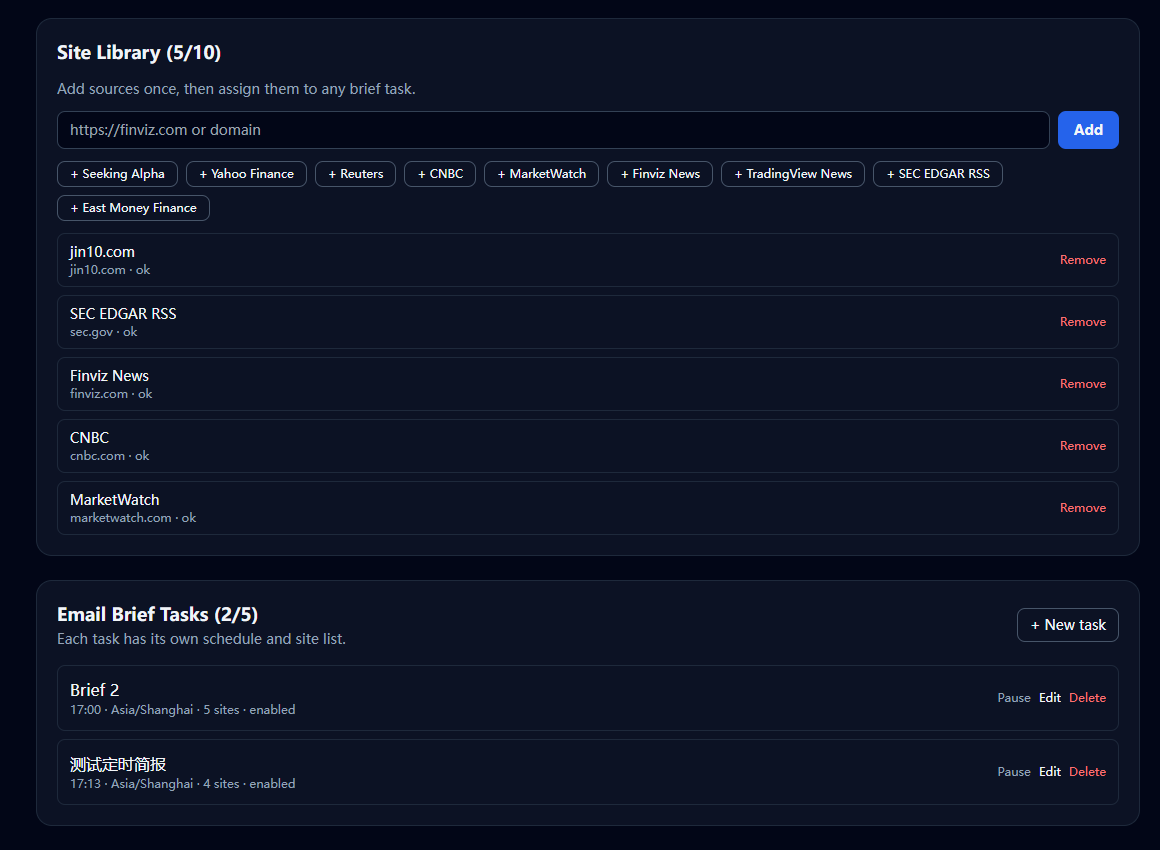Select the 'cnbc.com · ok' status text
Screen dimensions: 1160x850
point(109,456)
